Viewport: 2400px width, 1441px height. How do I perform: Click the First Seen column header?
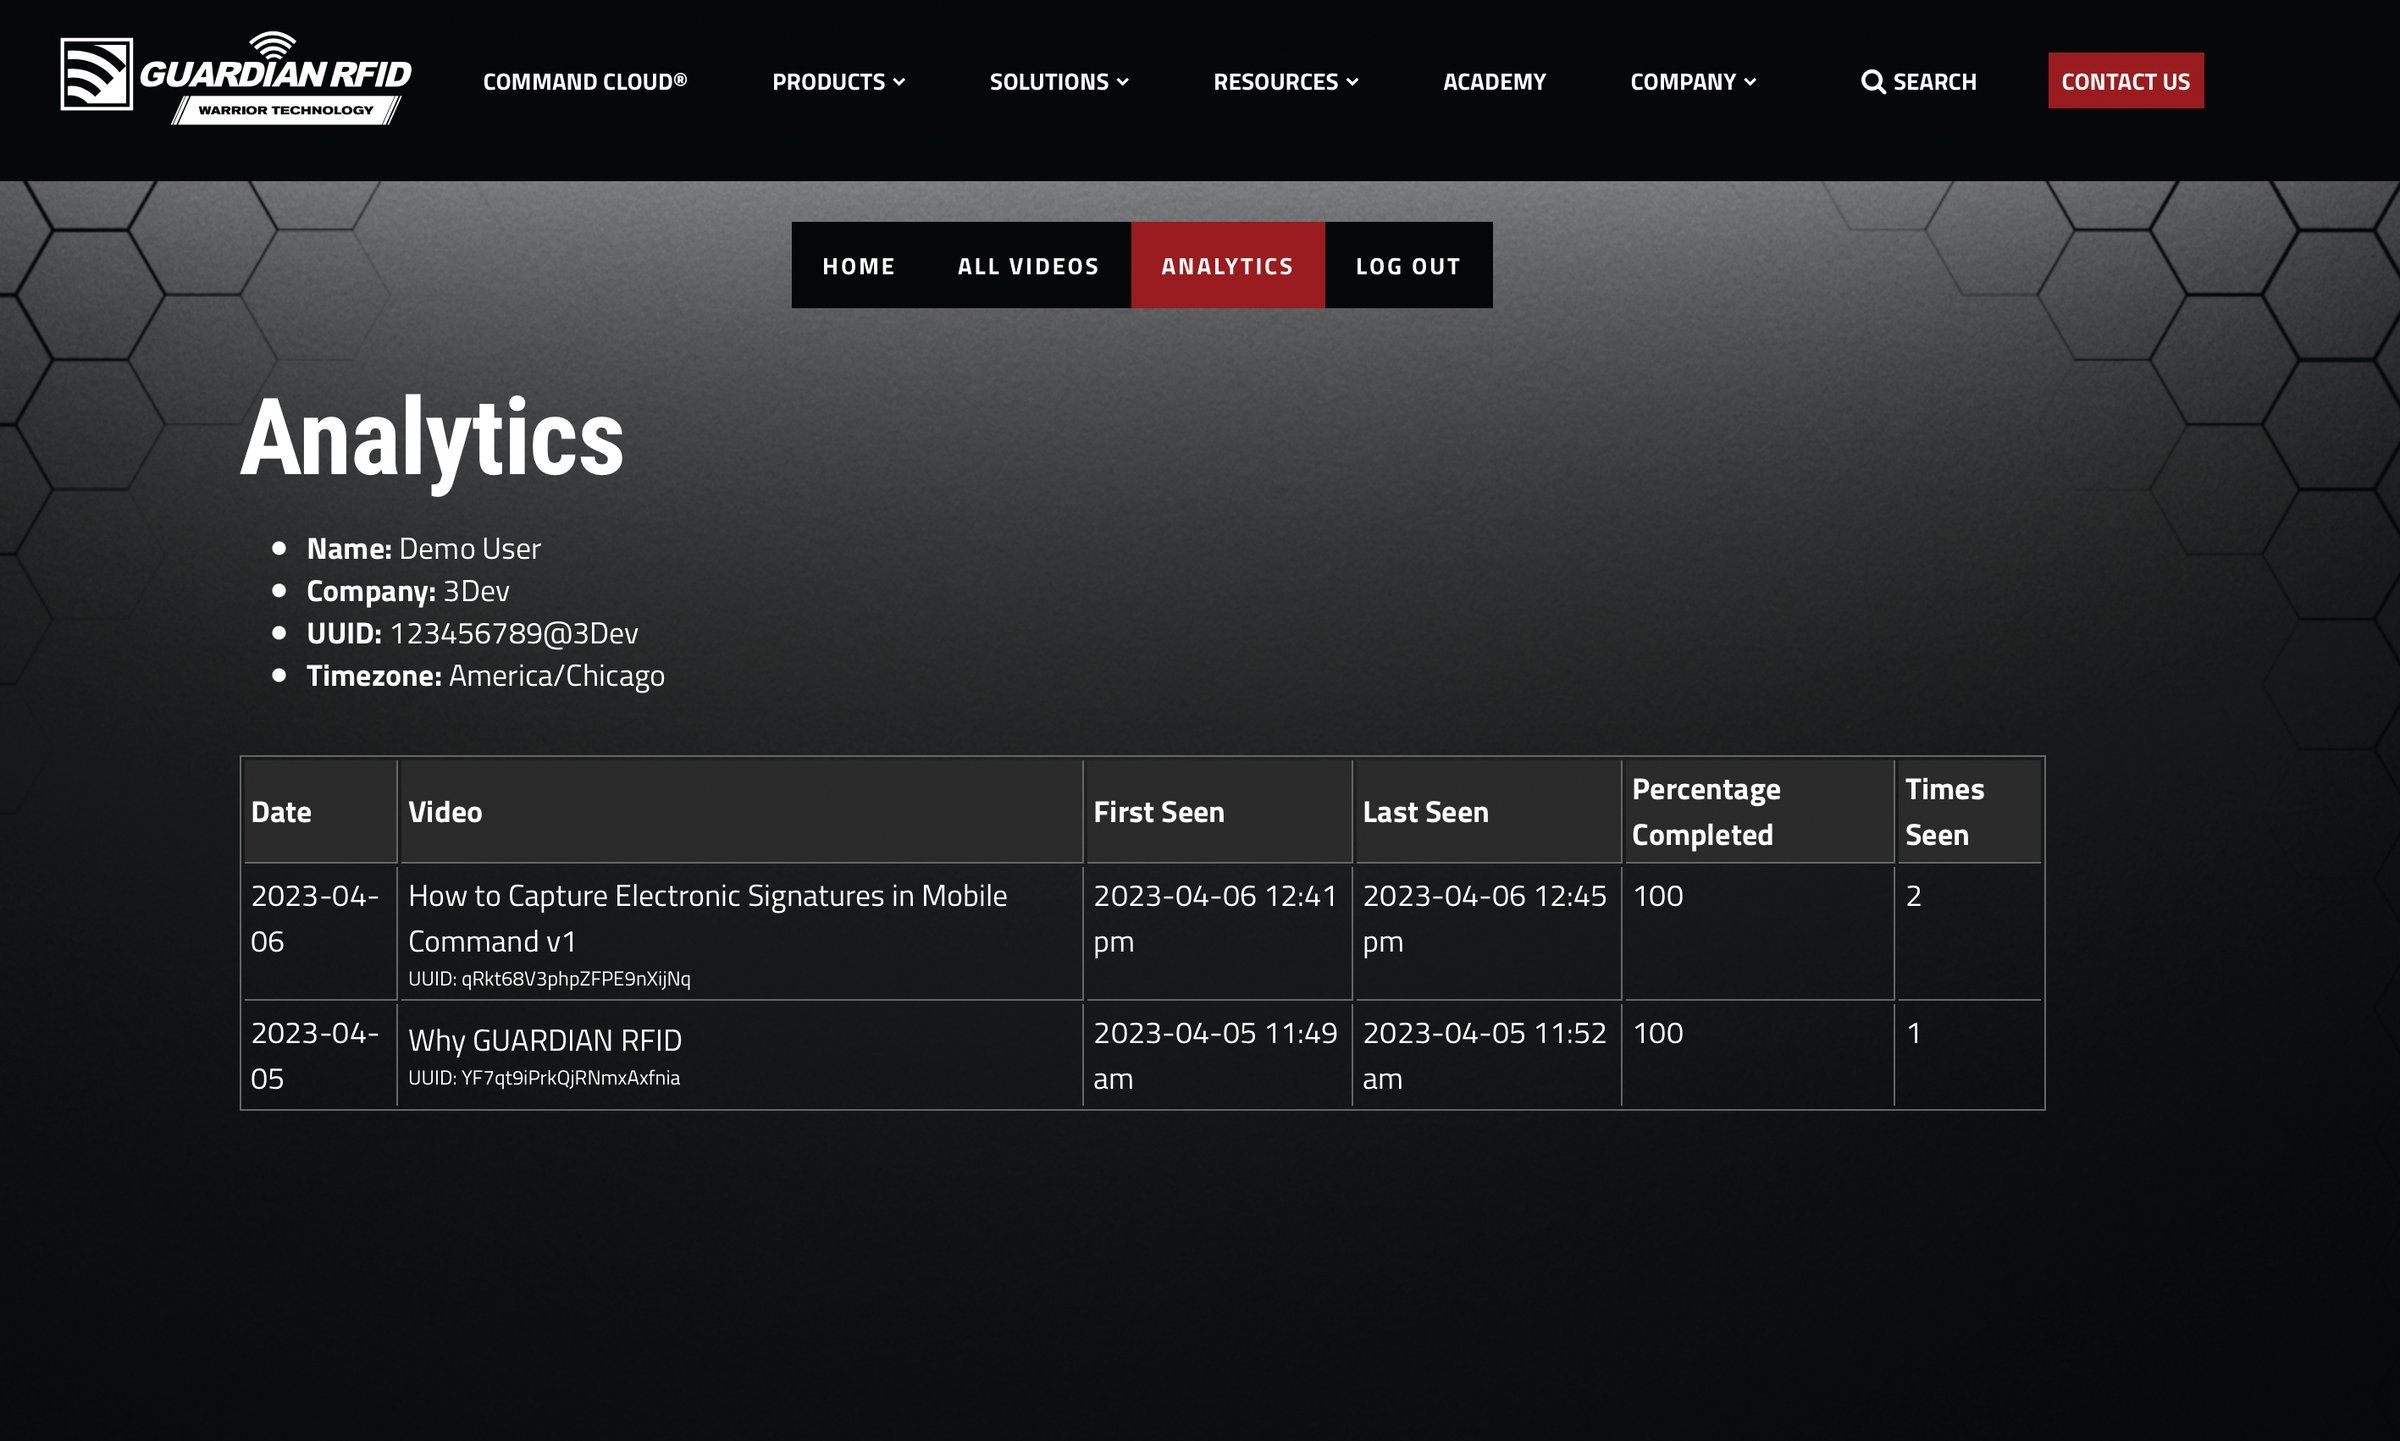(x=1219, y=811)
